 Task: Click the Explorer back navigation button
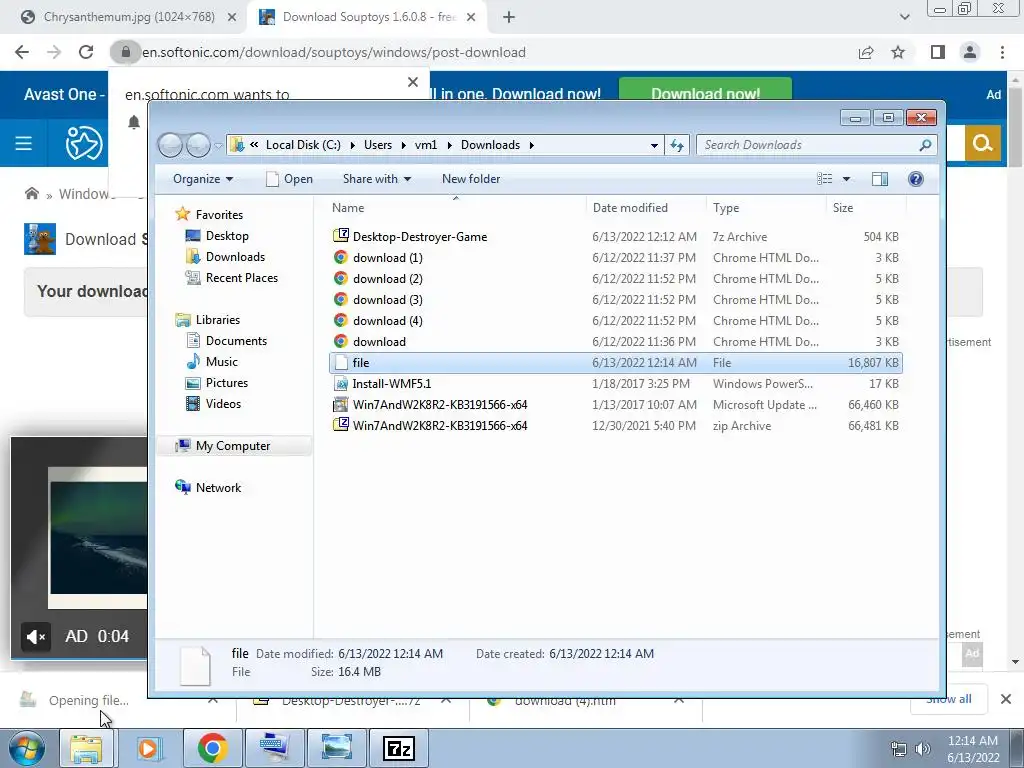tap(170, 145)
